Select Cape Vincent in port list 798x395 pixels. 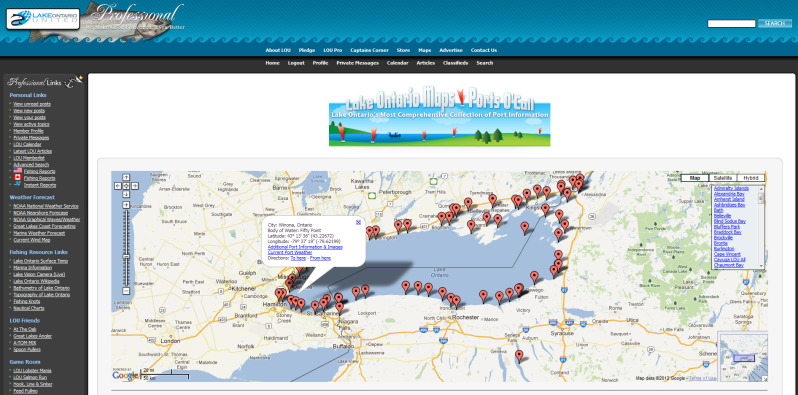click(x=727, y=254)
